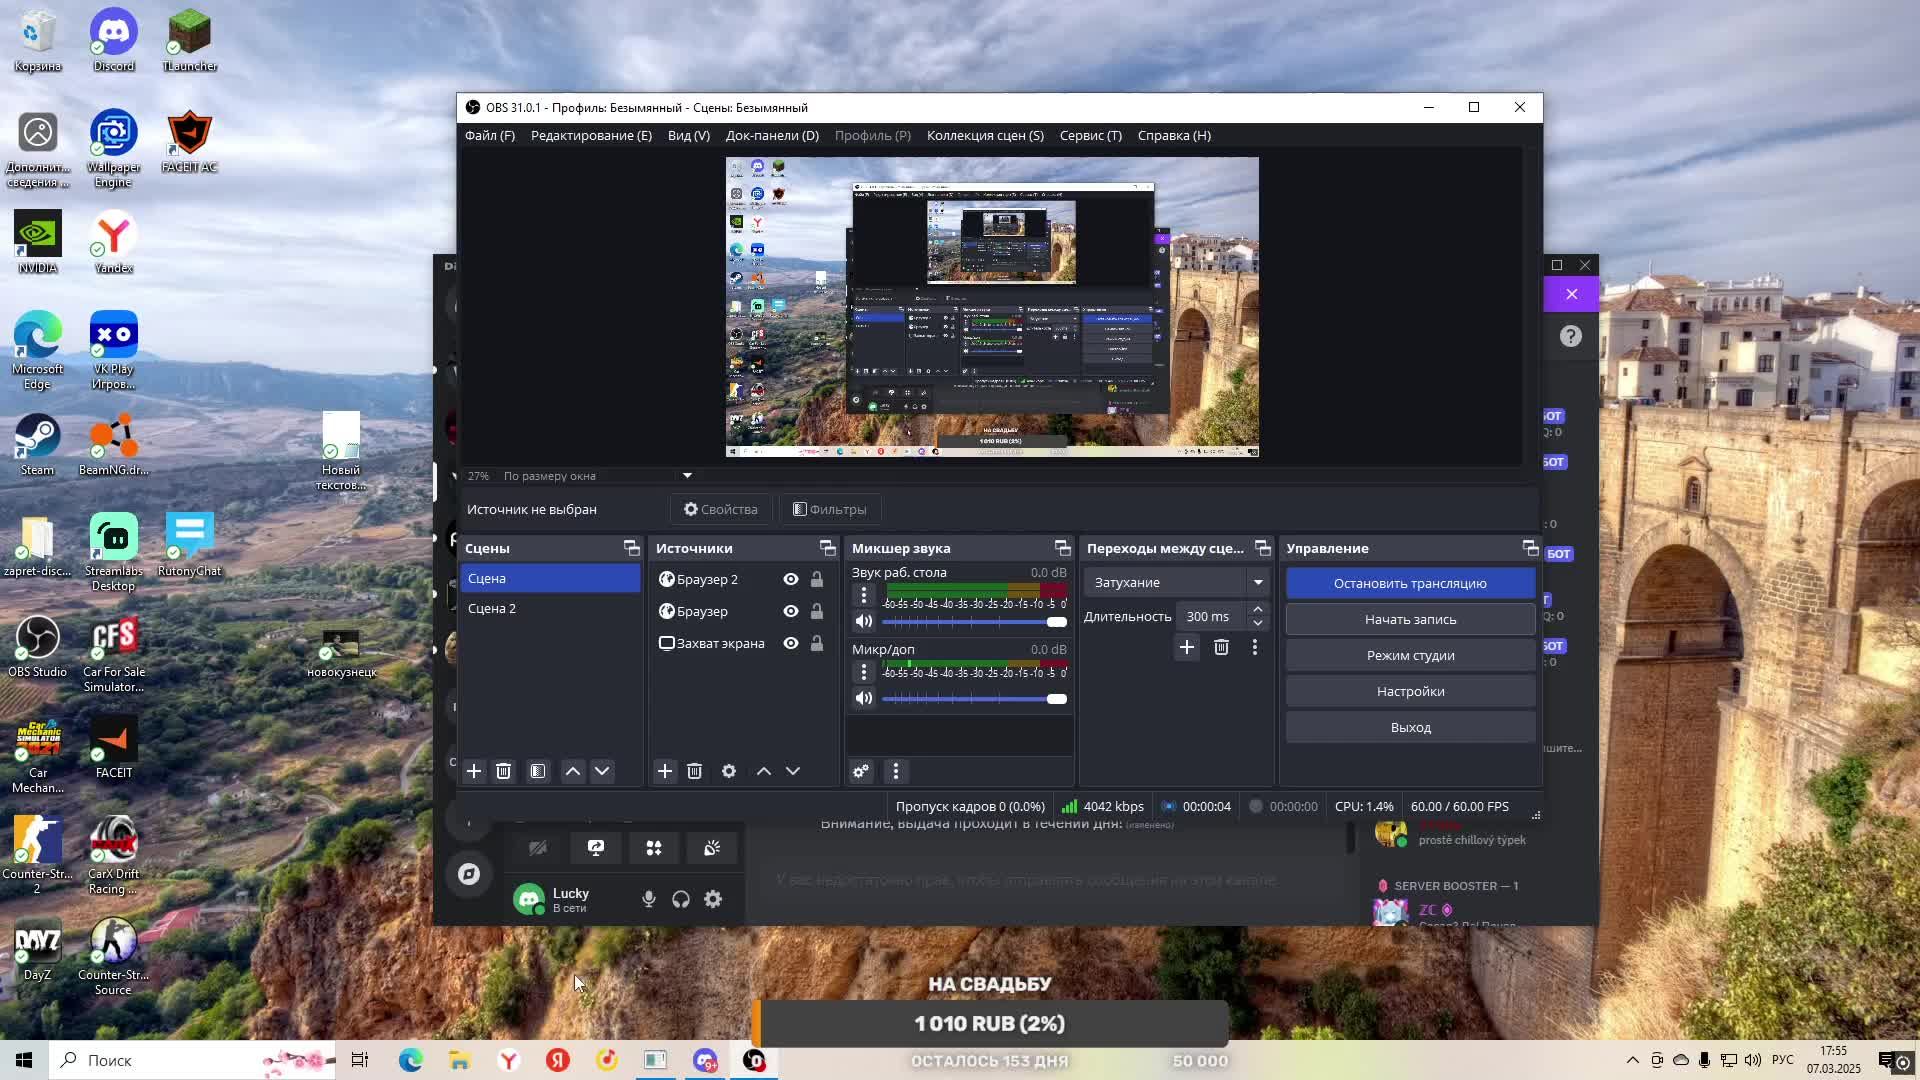
Task: Open Звук раб. стола three-dot options
Action: (864, 595)
